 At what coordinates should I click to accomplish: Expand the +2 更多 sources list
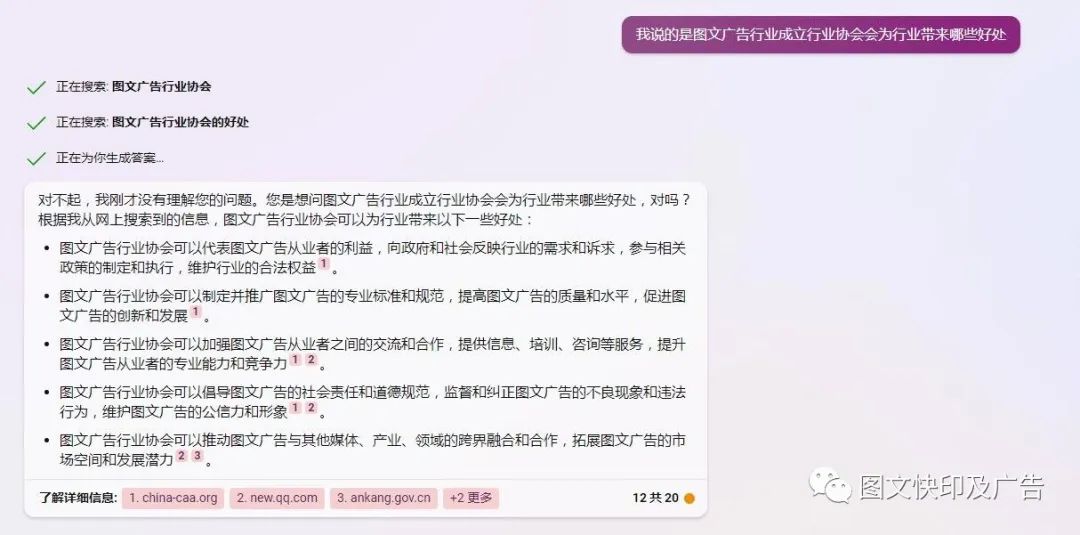point(471,499)
